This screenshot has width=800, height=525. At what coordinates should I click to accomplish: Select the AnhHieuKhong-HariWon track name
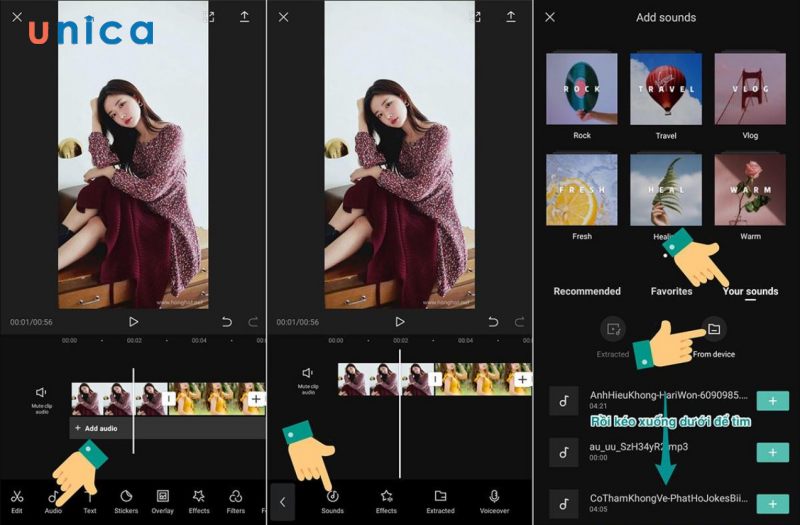pos(668,395)
